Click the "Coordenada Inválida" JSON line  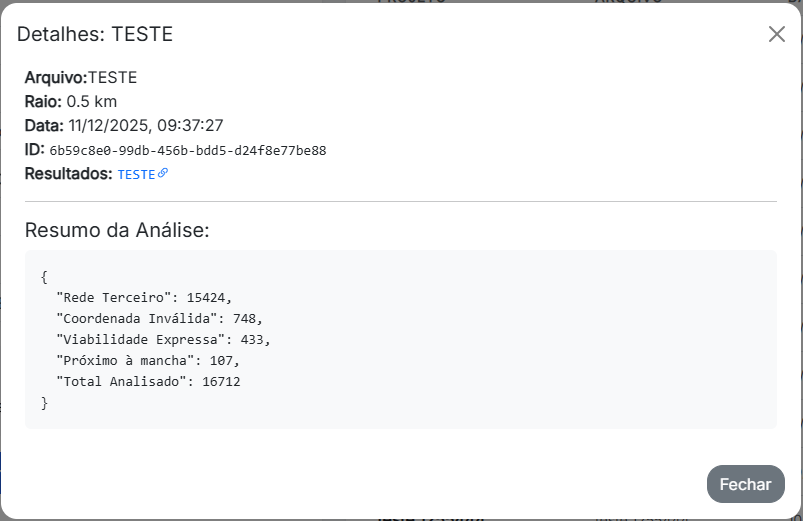(159, 318)
